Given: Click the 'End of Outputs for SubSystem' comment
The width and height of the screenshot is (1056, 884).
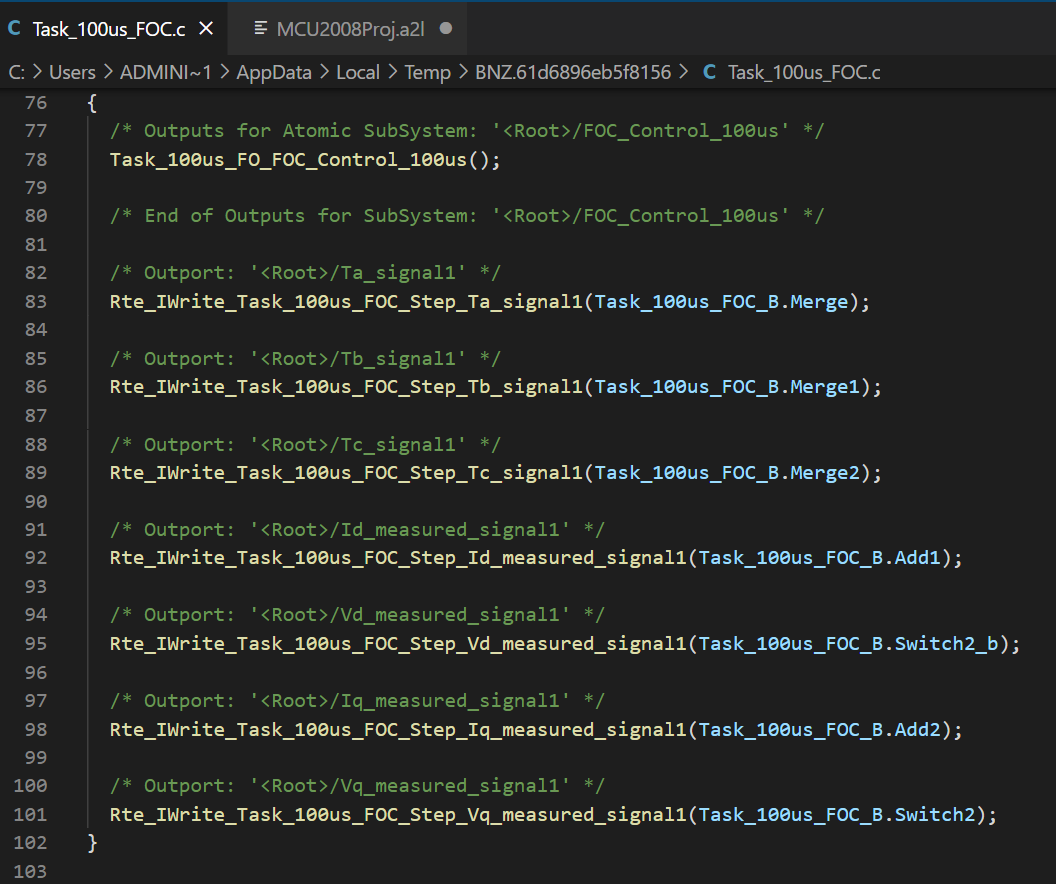Looking at the screenshot, I should click(x=467, y=215).
